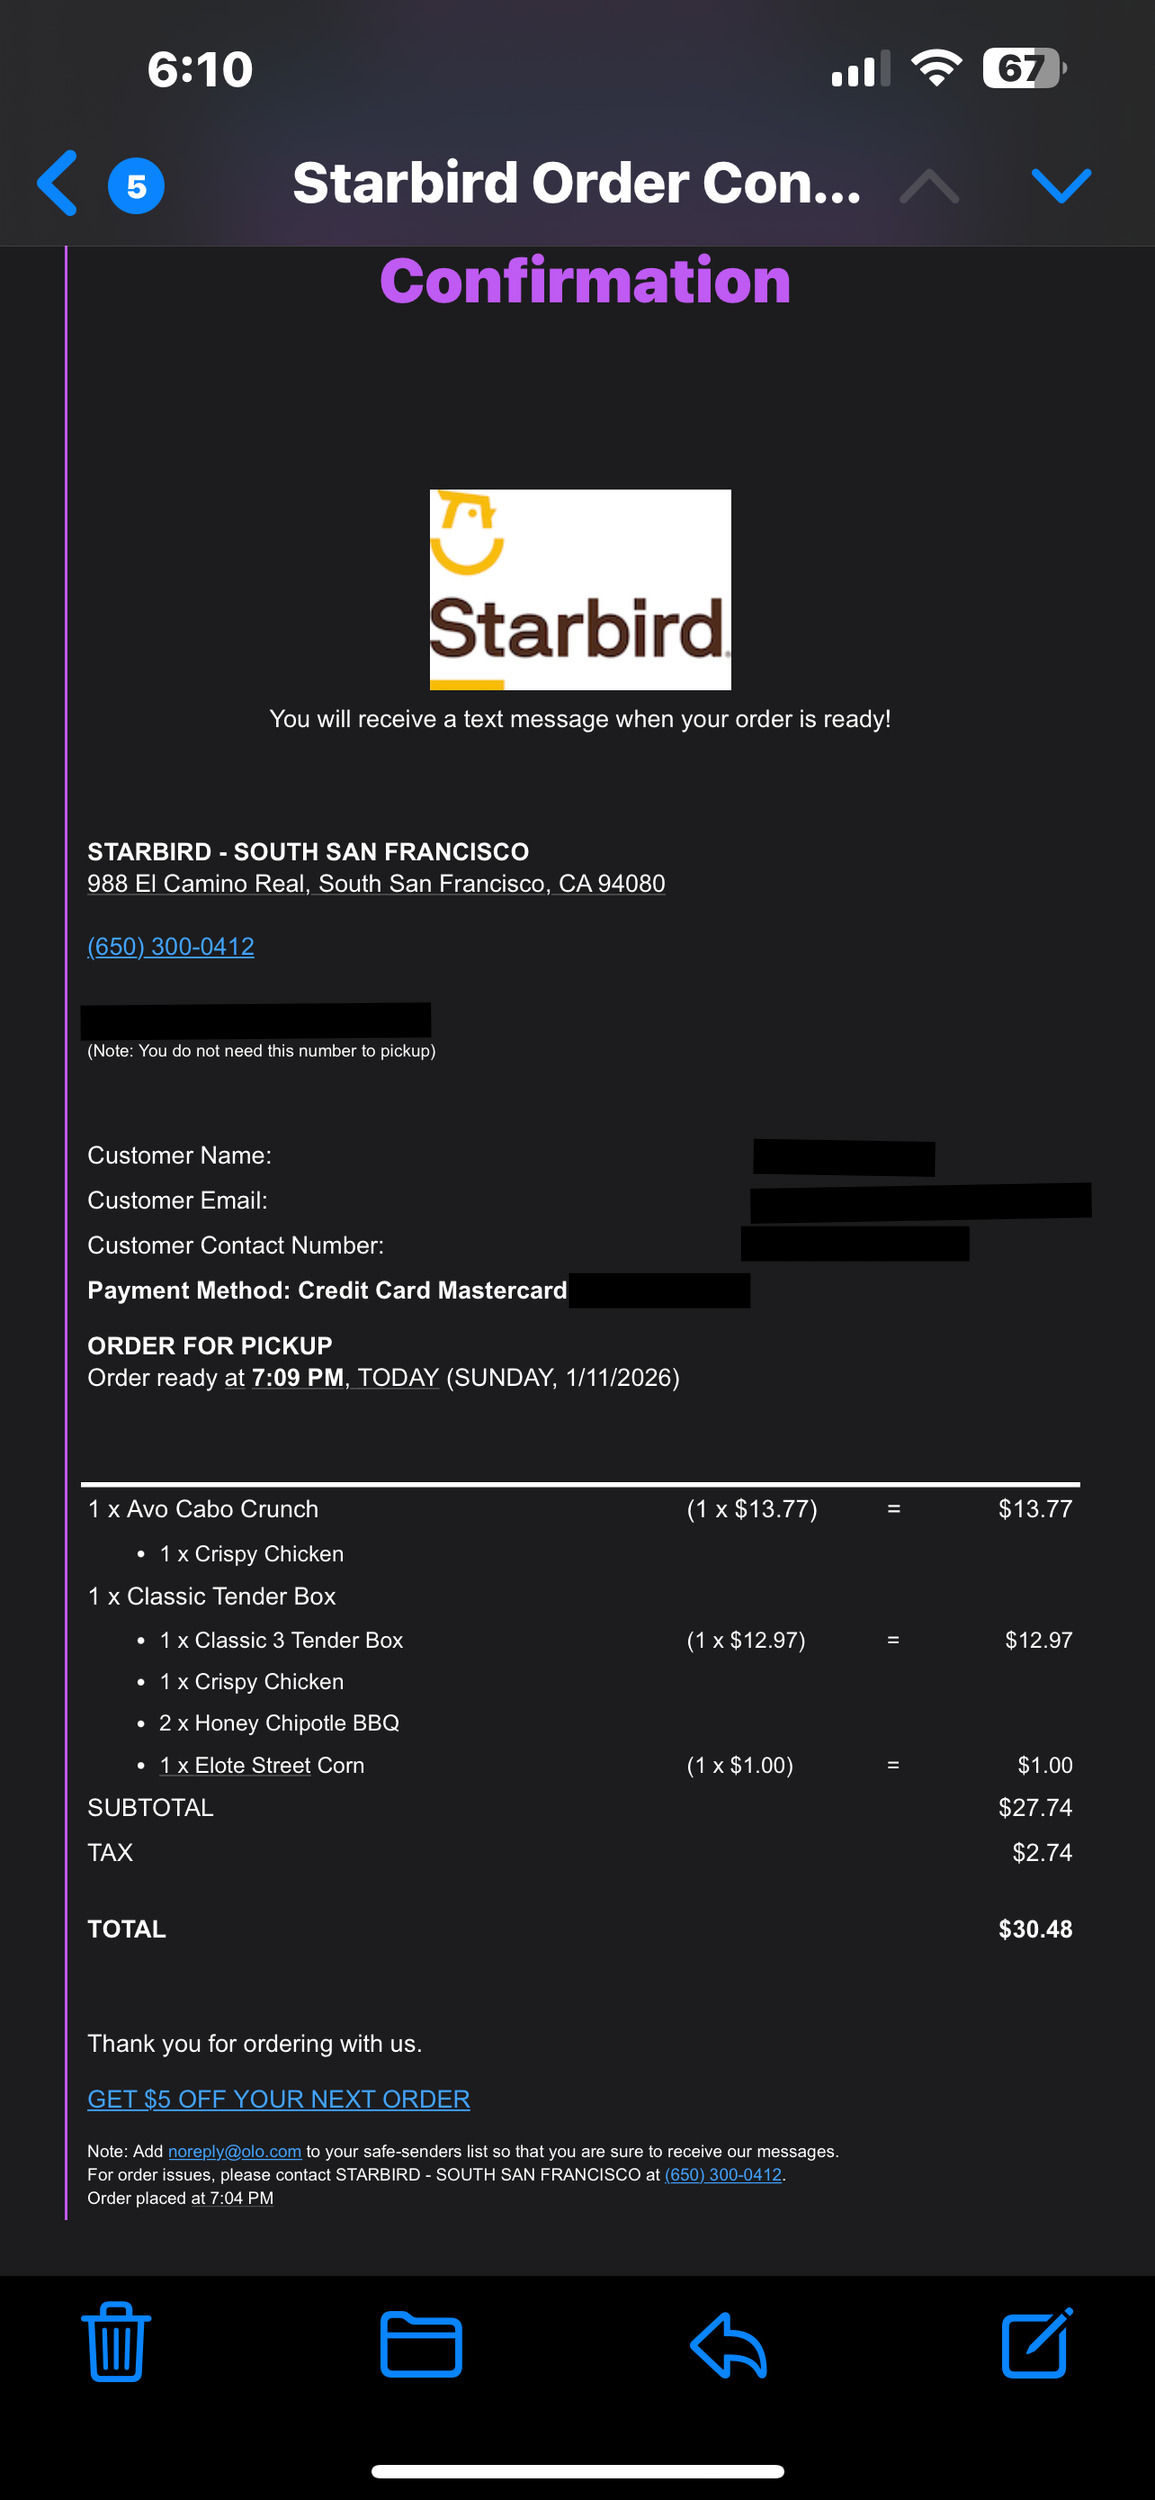Tap the Order placed at 7:04 PM time

tap(241, 2198)
